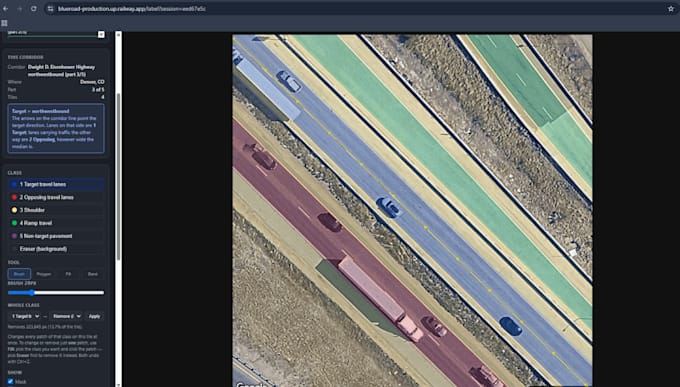Open the small dropdown box atop the sidebar
This screenshot has height=387, width=680.
pyautogui.click(x=101, y=34)
